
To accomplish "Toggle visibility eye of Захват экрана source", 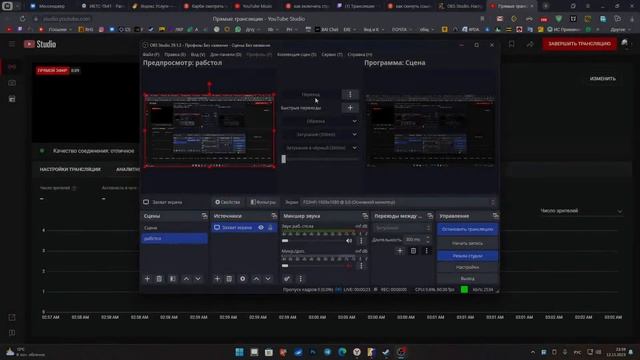I will [261, 227].
